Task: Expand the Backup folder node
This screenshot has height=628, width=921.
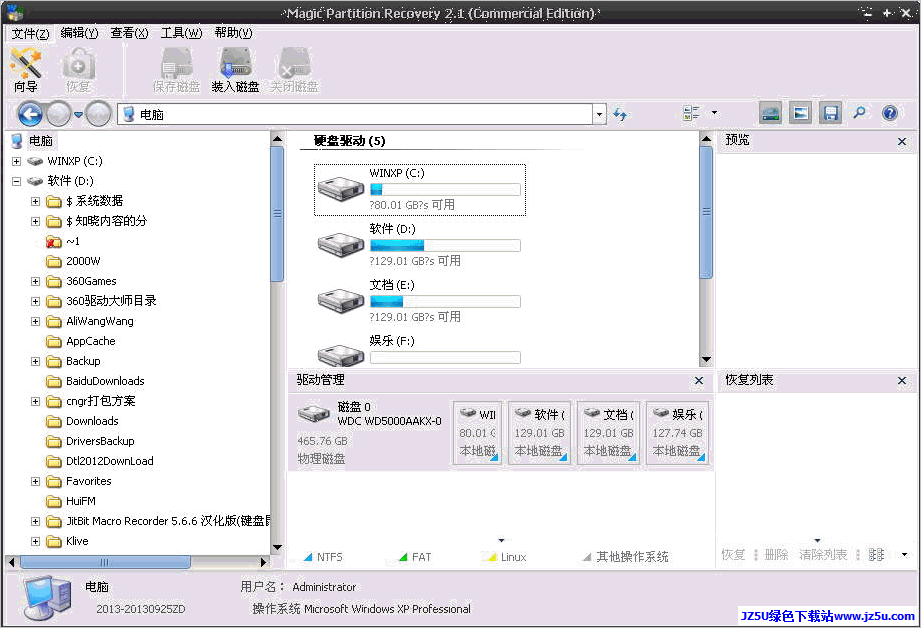Action: pos(35,361)
